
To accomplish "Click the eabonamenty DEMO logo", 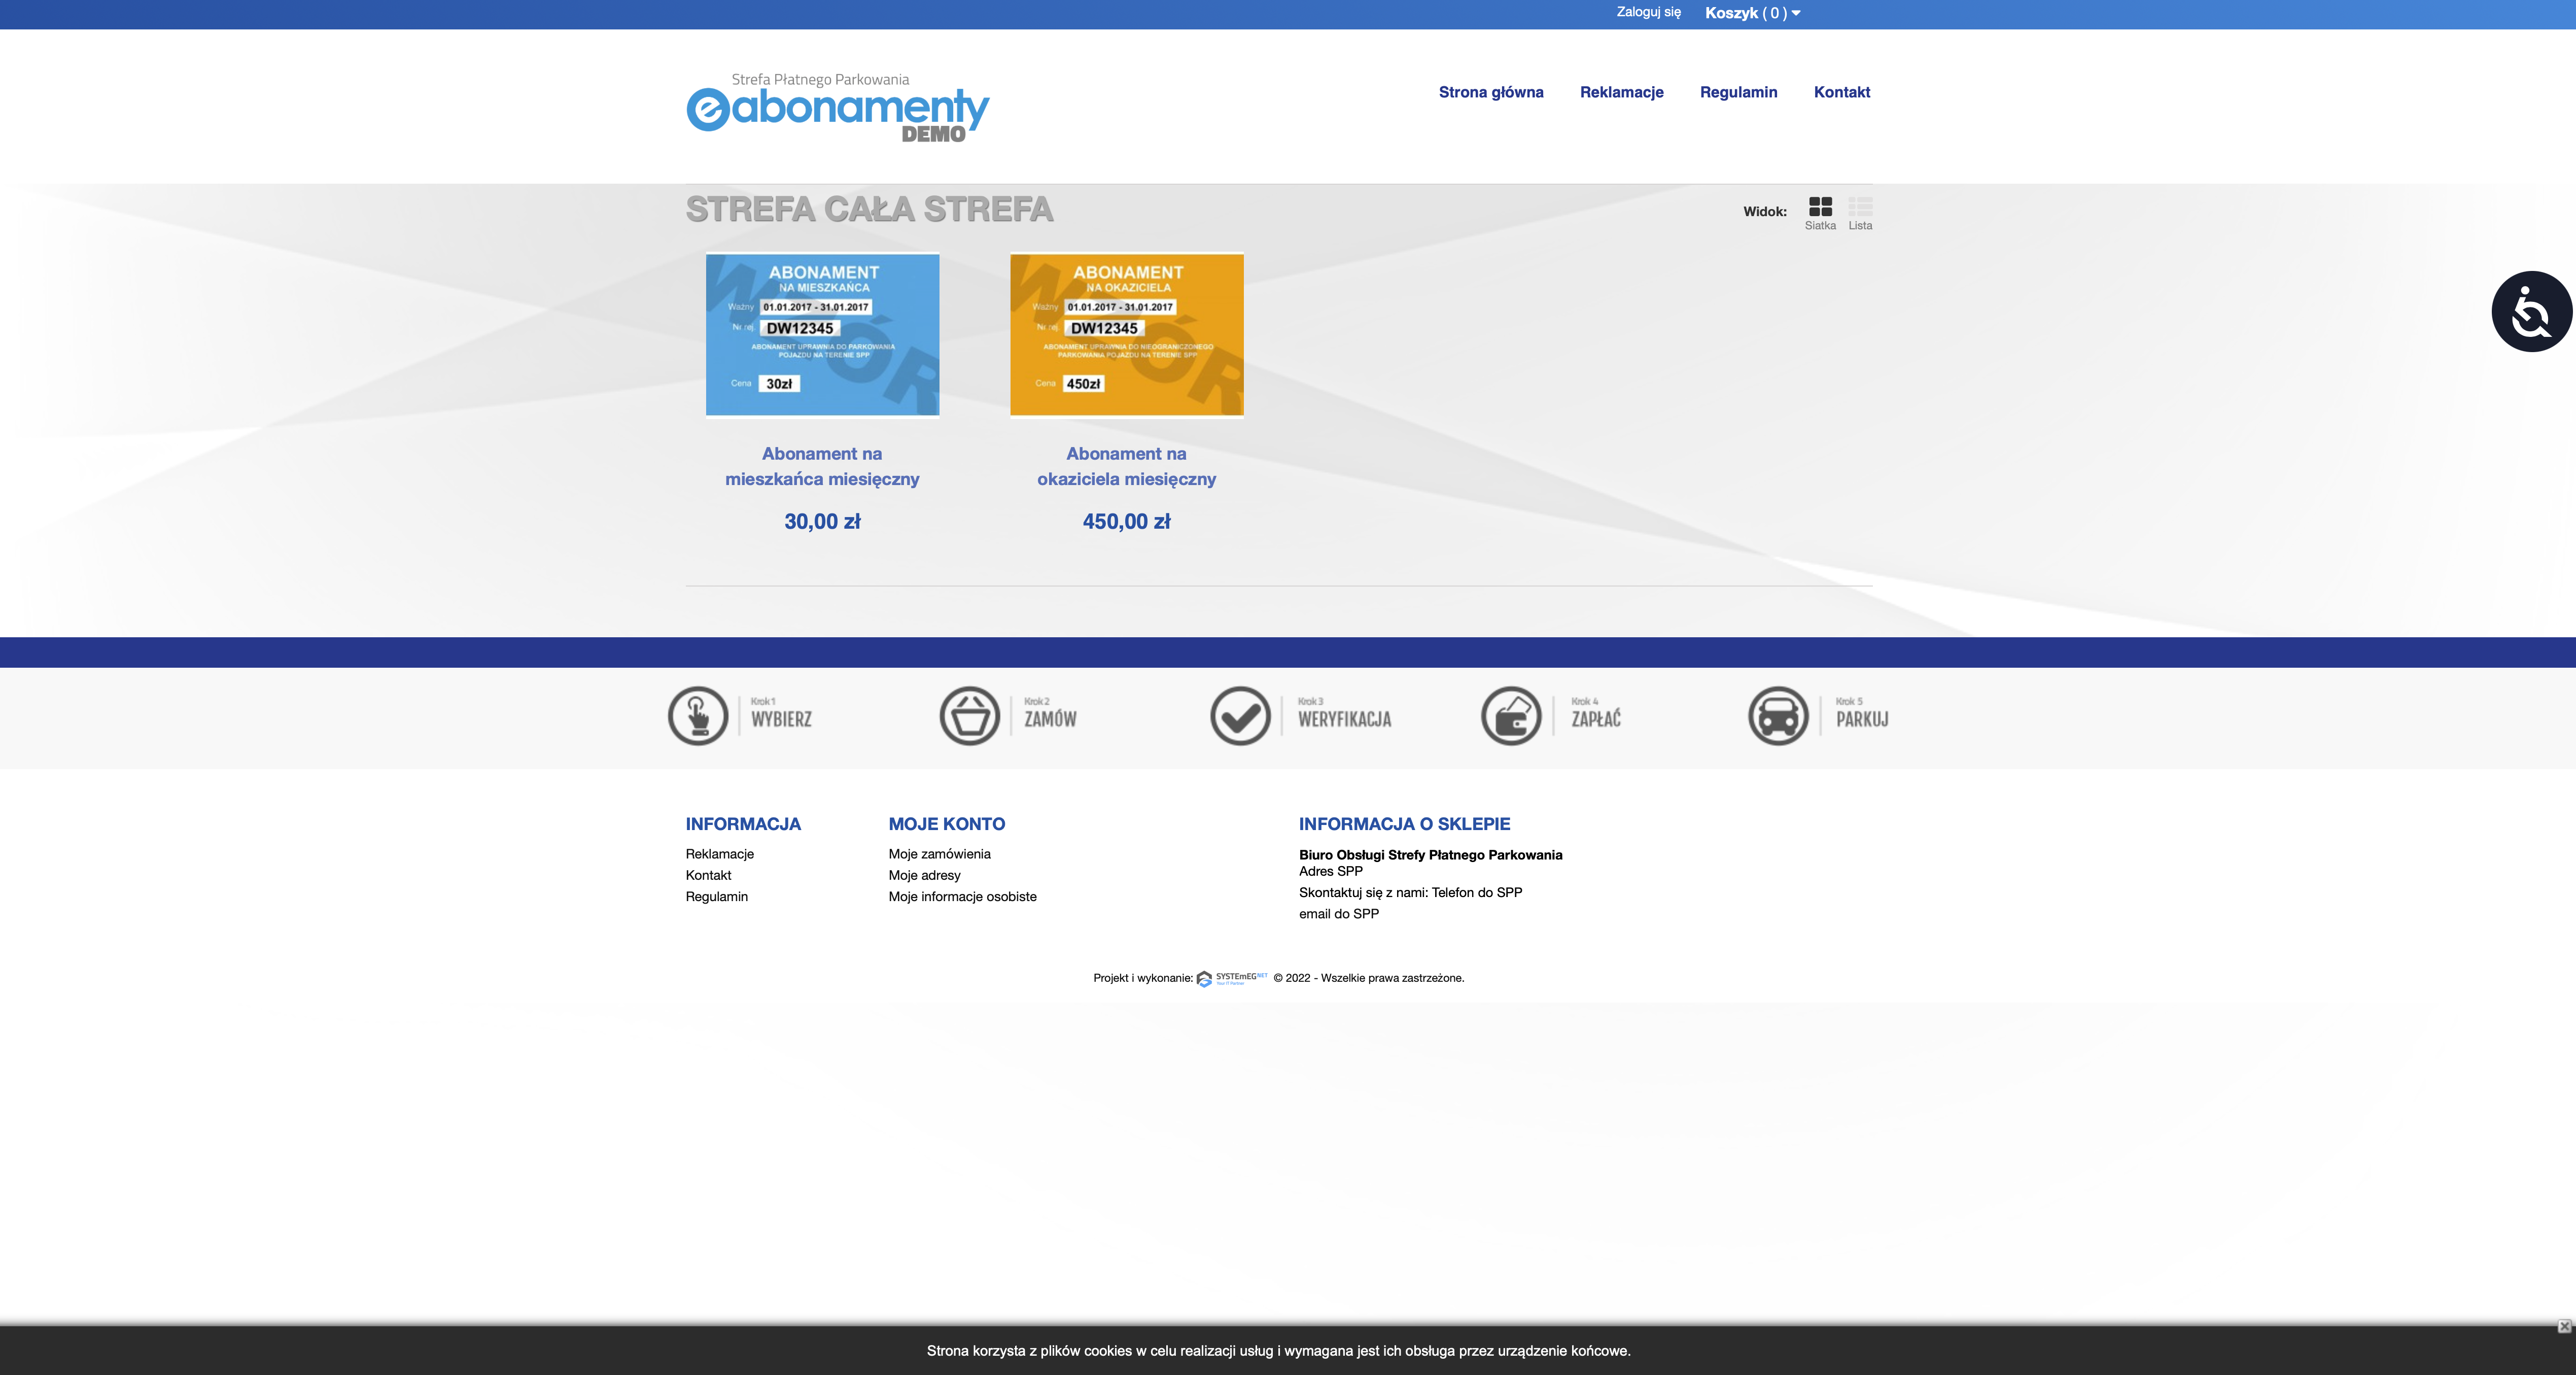I will [x=837, y=107].
